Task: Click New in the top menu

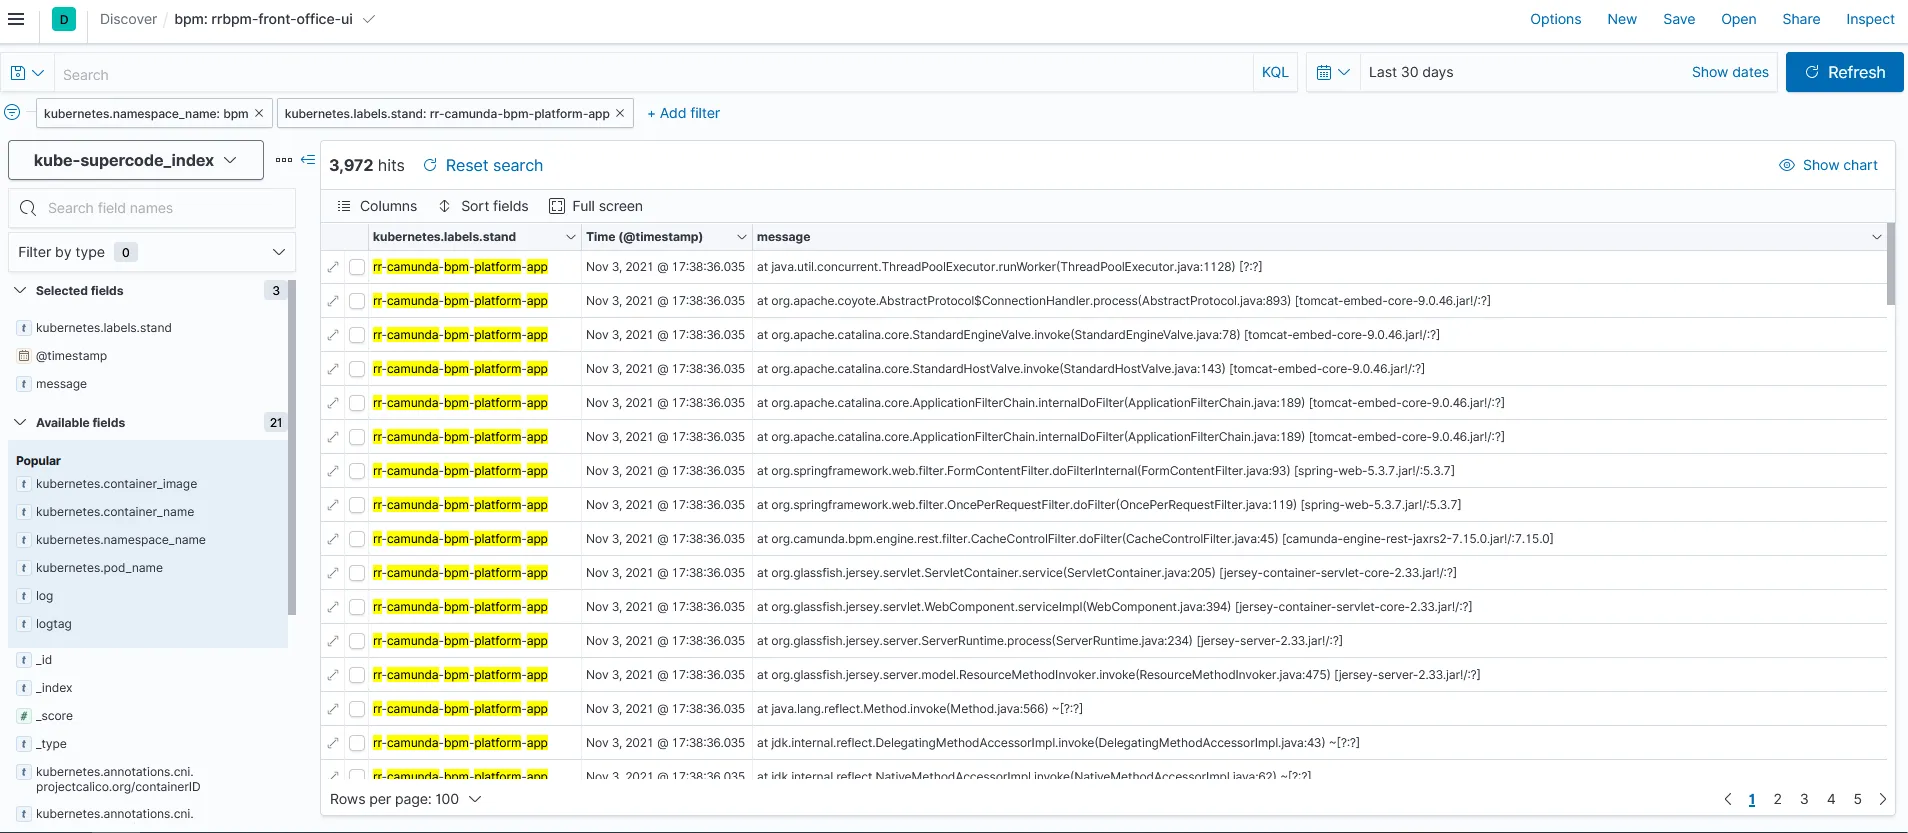Action: pyautogui.click(x=1622, y=19)
